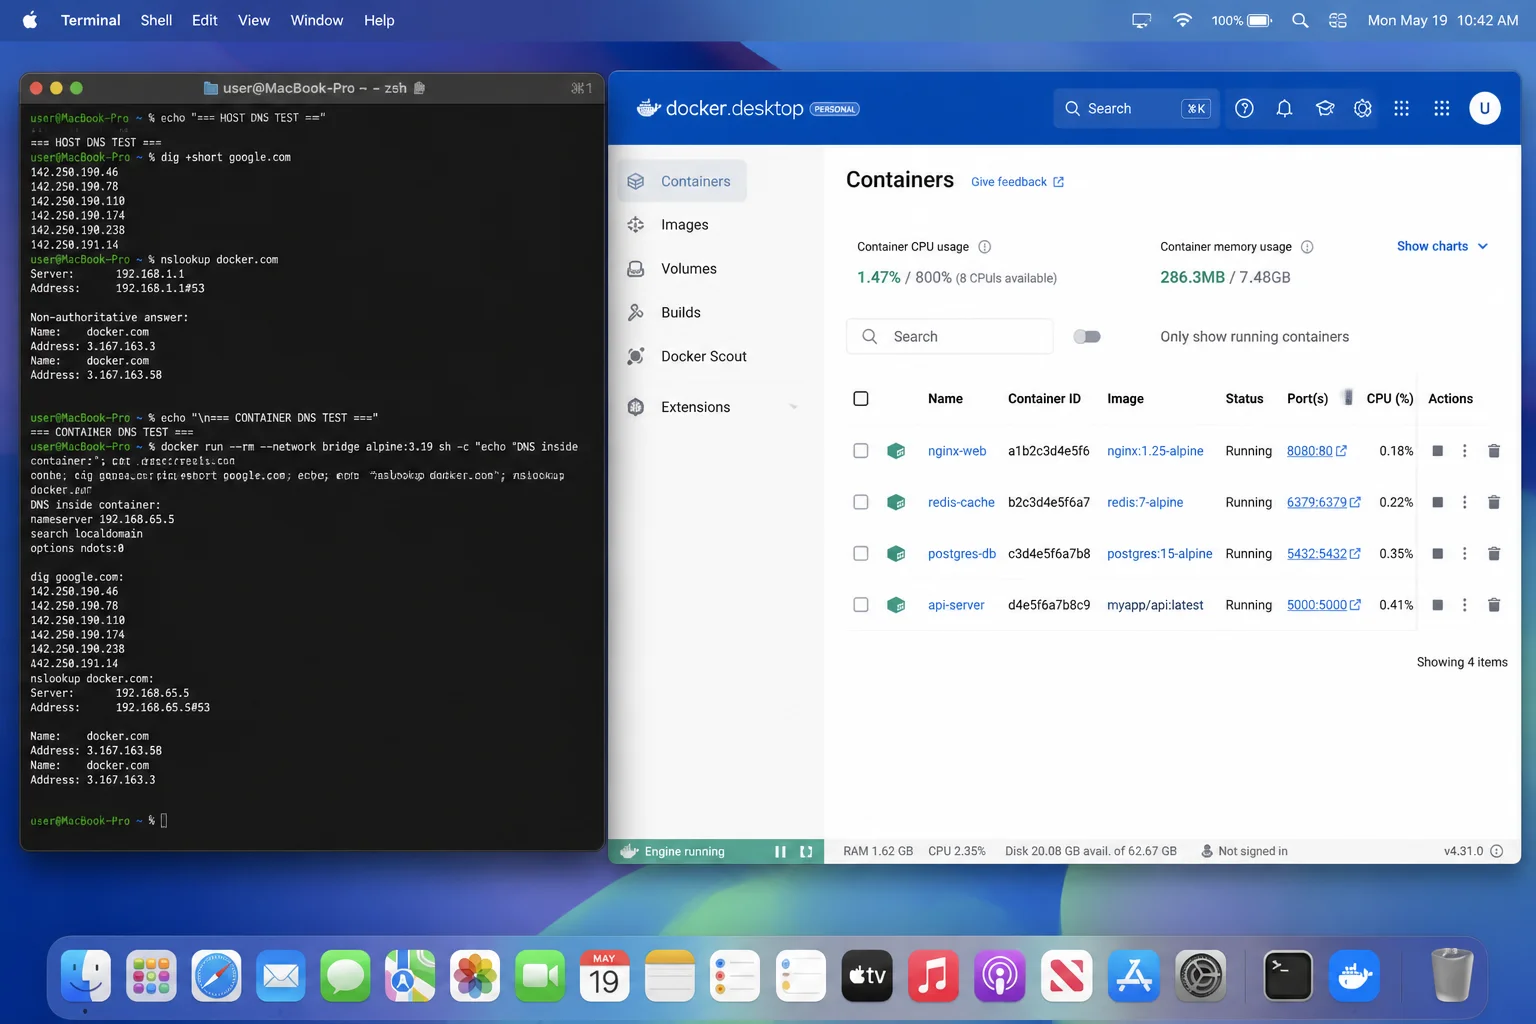This screenshot has height=1024, width=1536.
Task: Open port link 6379:6379
Action: pos(1323,502)
